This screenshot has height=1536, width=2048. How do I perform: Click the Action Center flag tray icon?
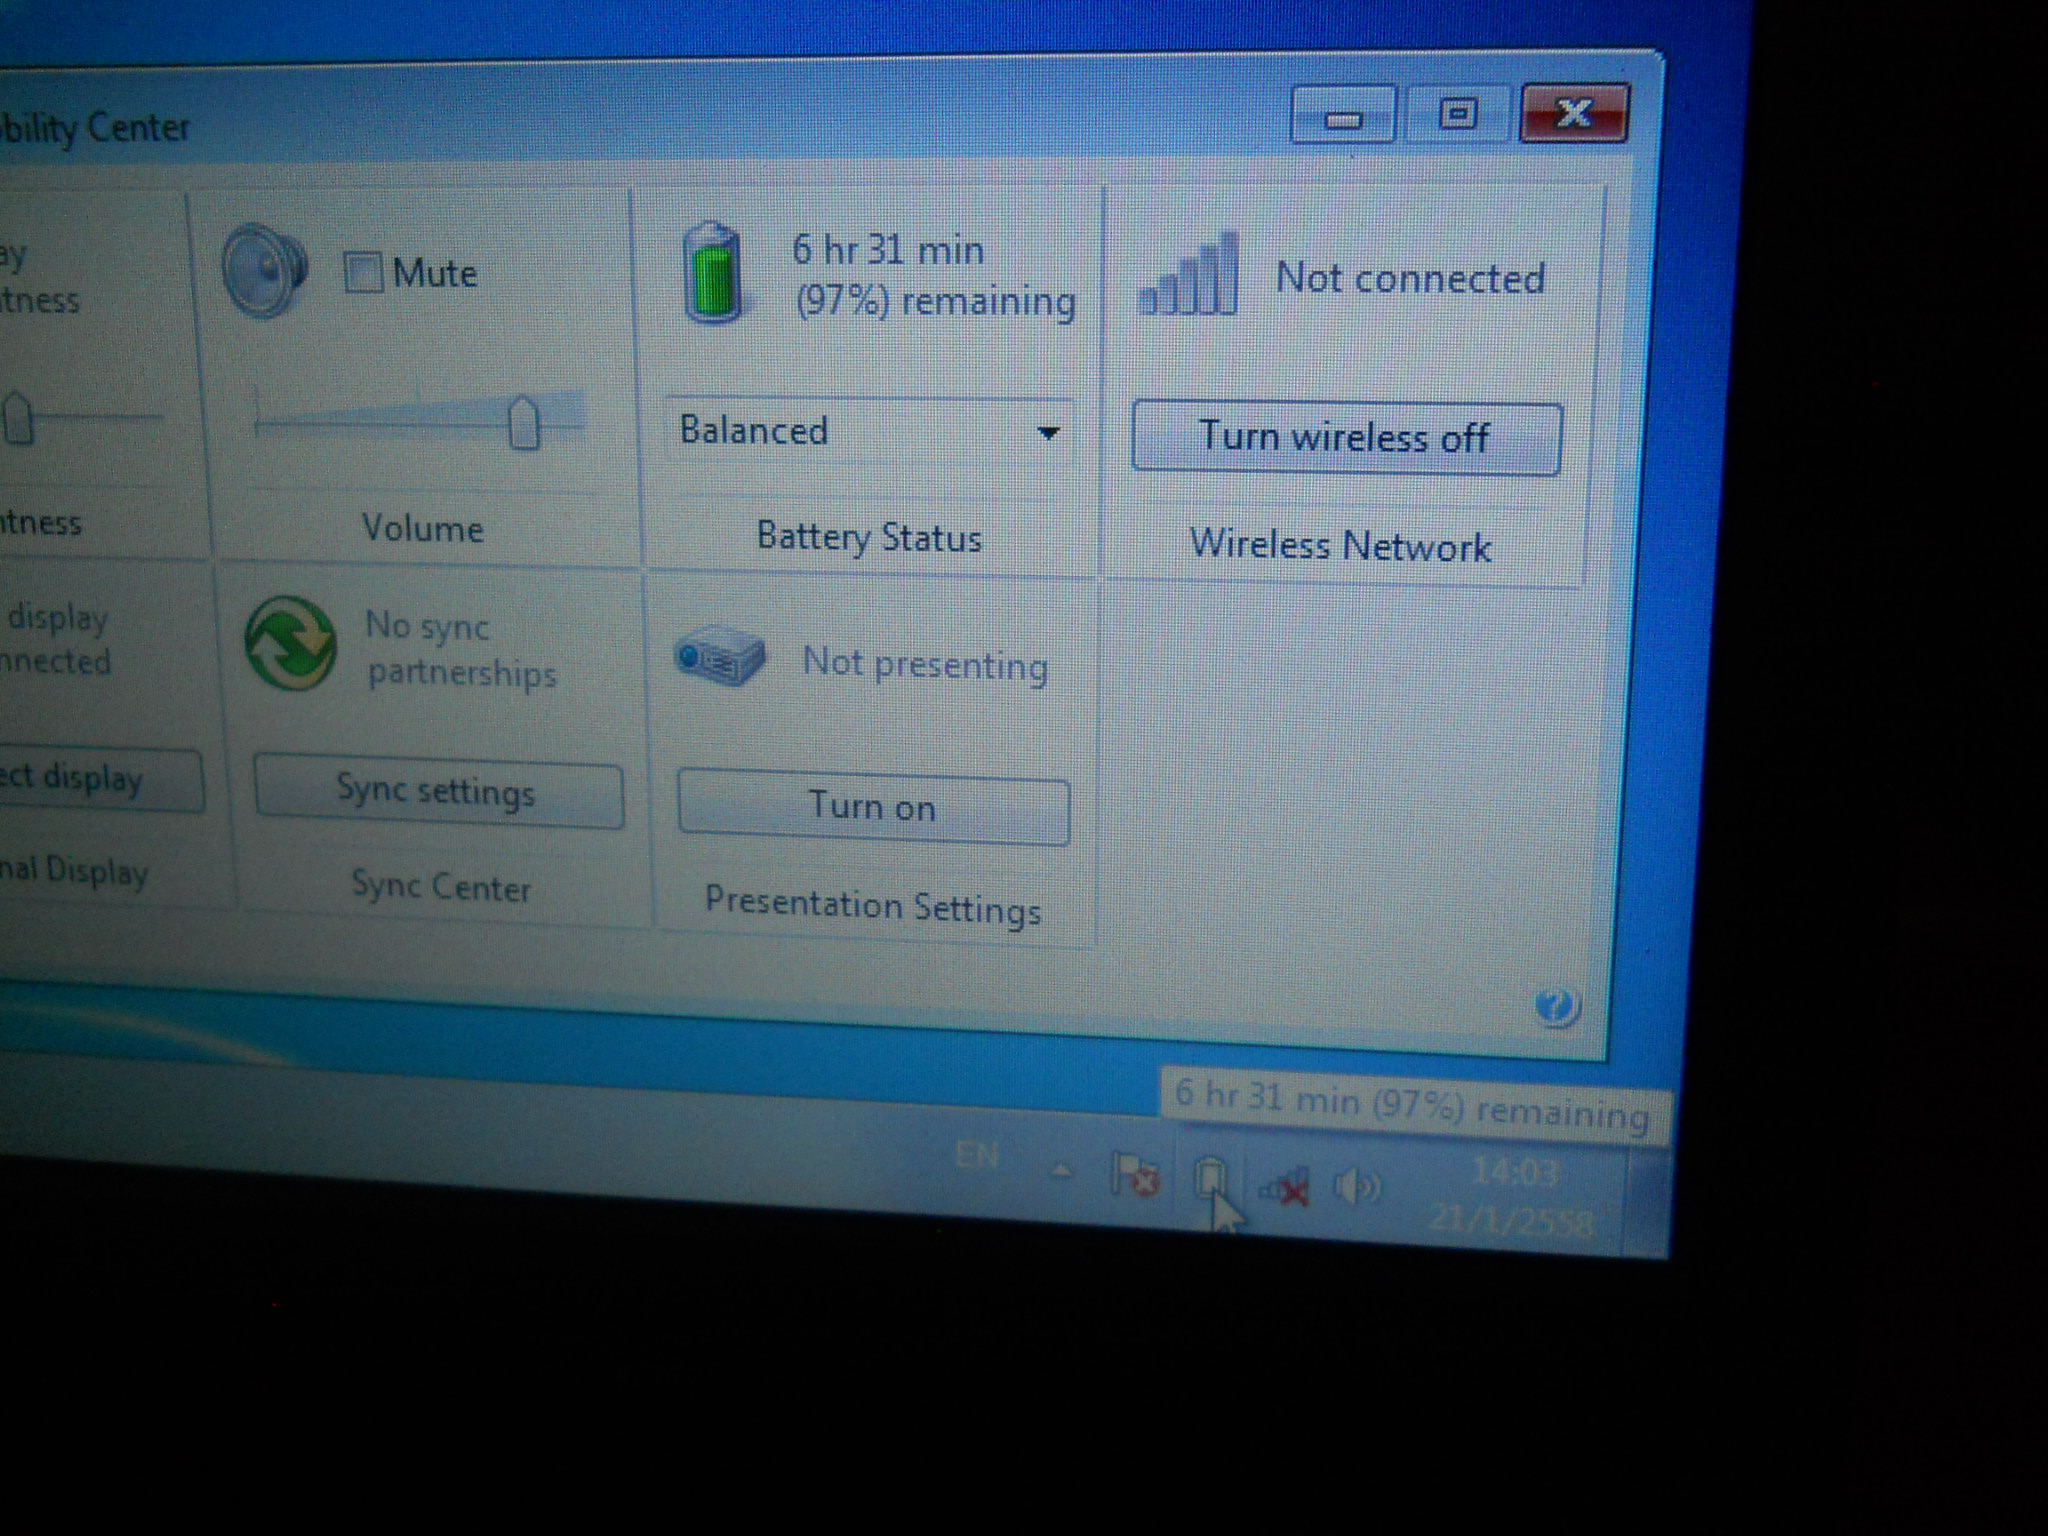(1135, 1176)
